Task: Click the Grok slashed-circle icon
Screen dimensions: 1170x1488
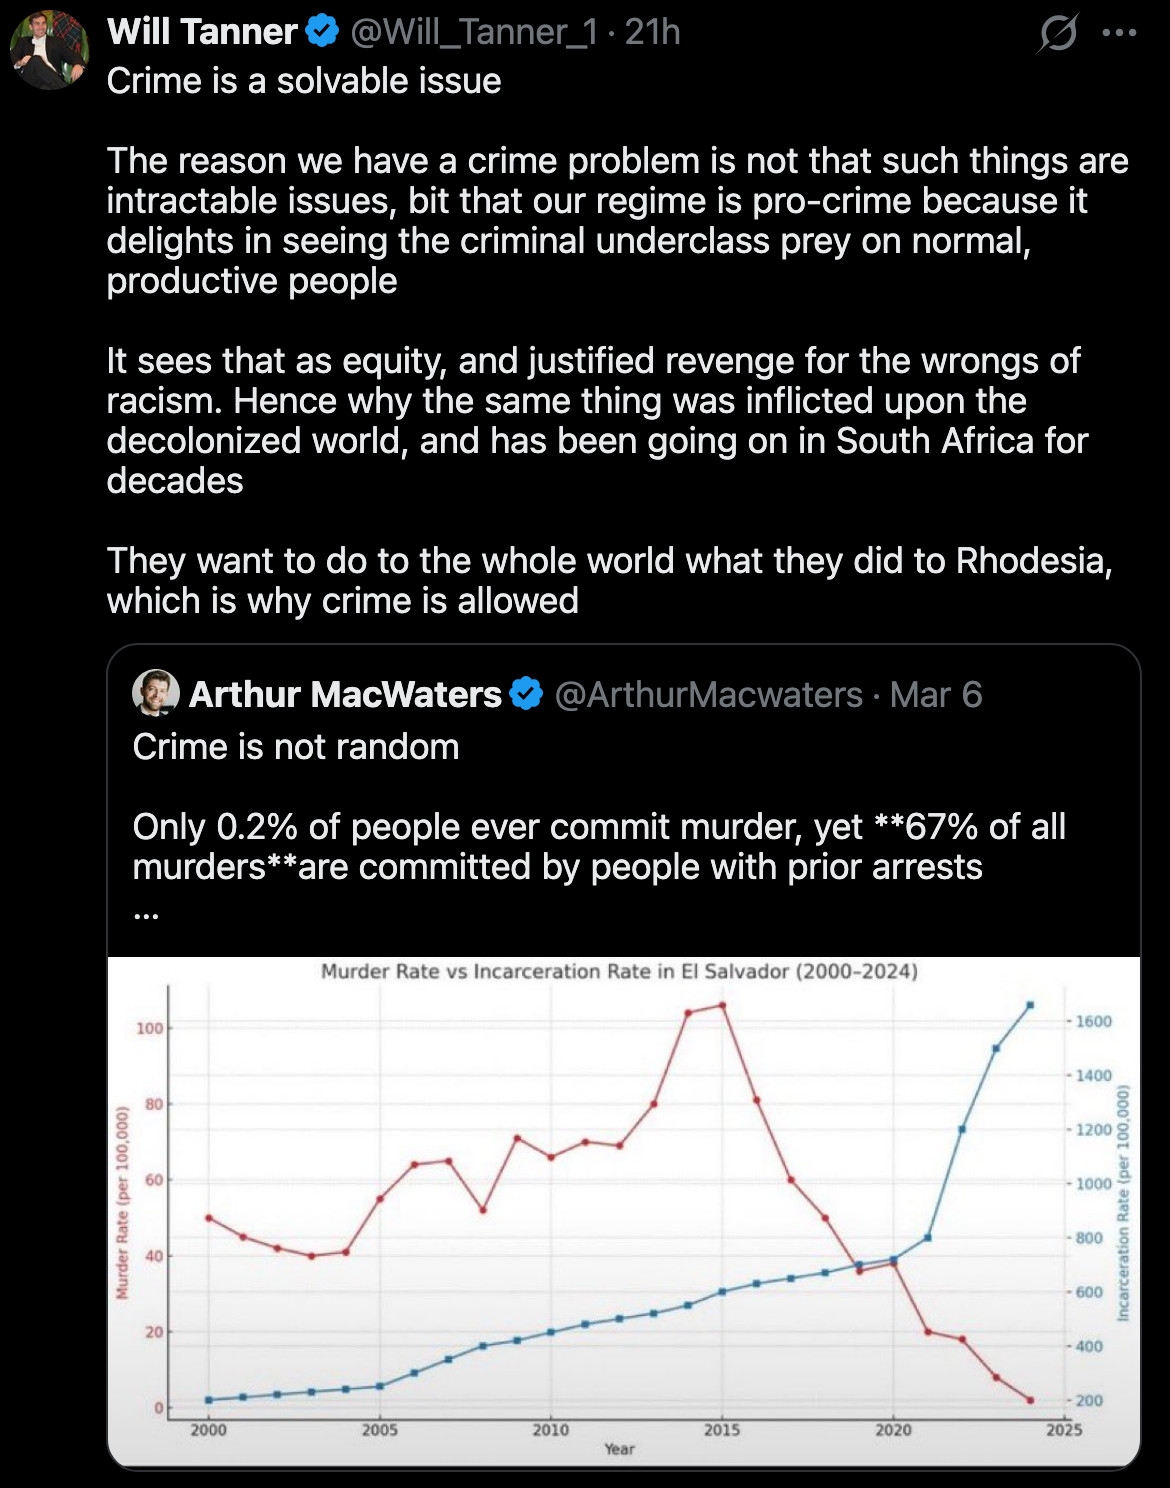Action: click(x=1057, y=33)
